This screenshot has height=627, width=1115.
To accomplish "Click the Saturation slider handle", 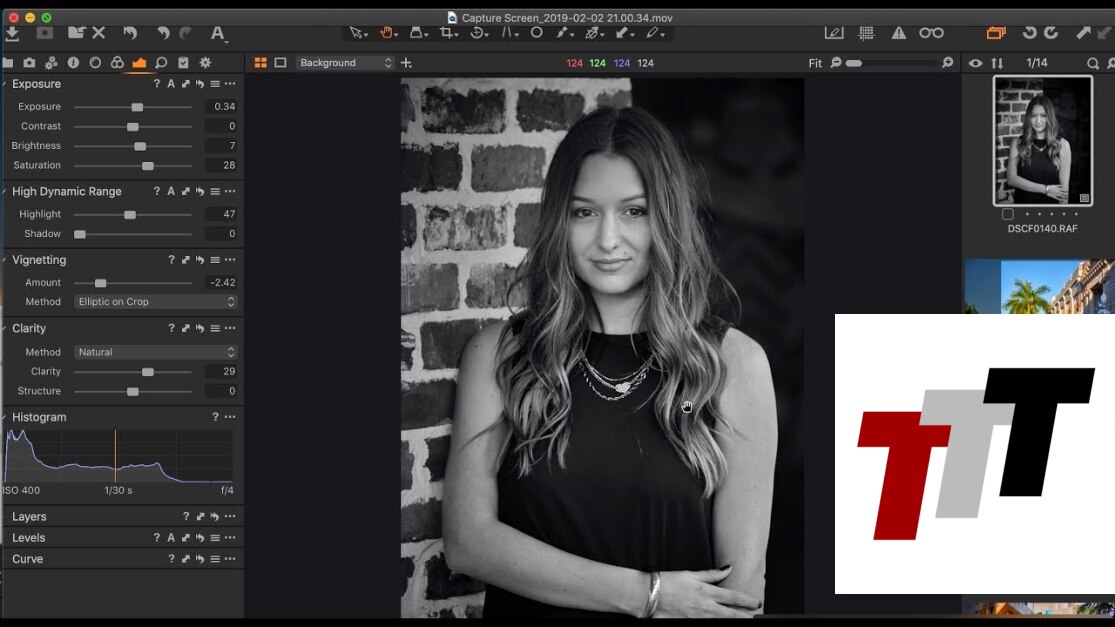I will (x=148, y=166).
